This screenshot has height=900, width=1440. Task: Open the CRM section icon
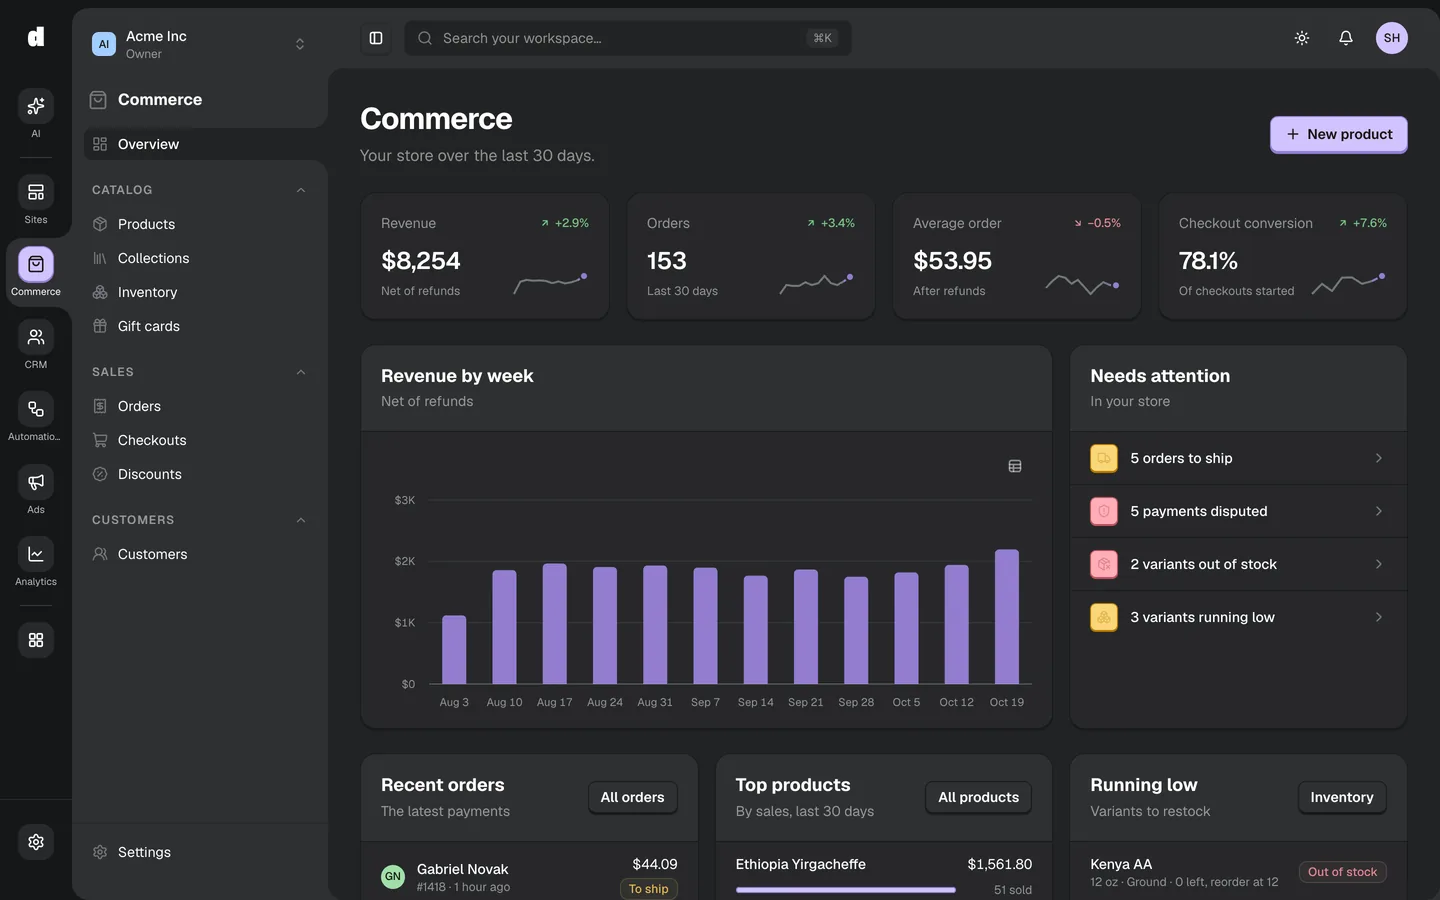[36, 337]
